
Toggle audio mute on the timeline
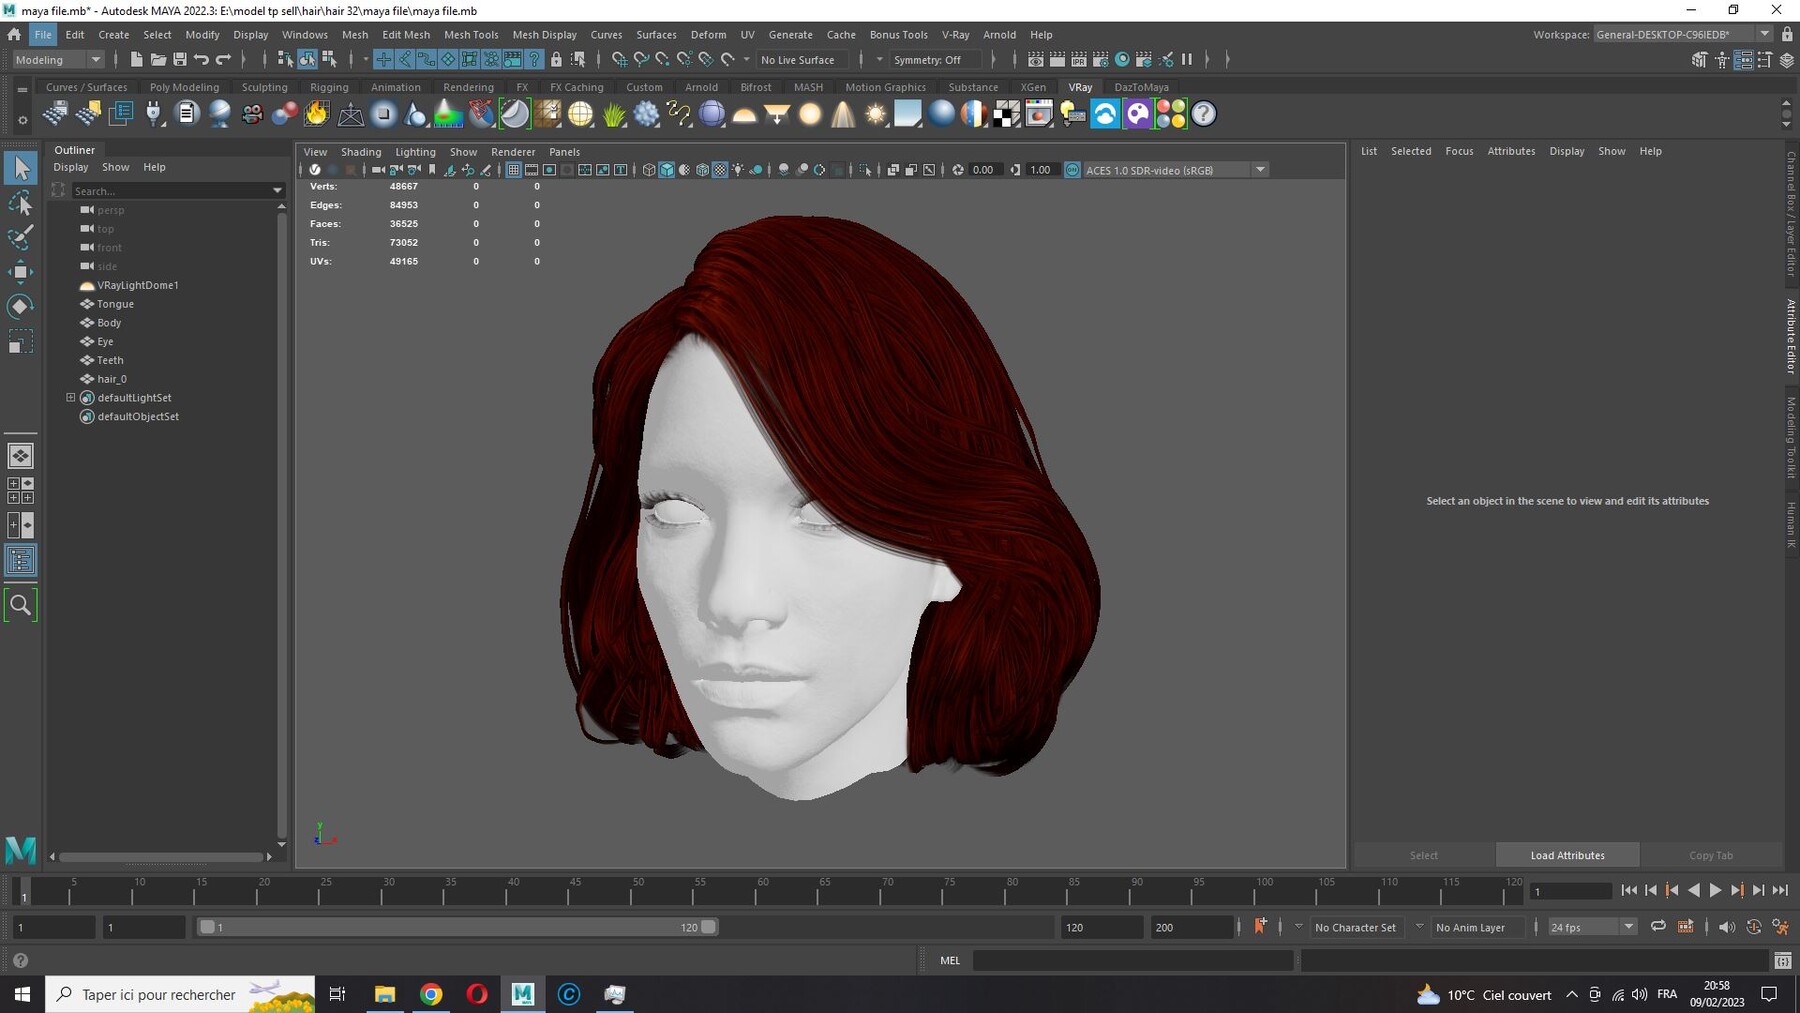click(1727, 927)
